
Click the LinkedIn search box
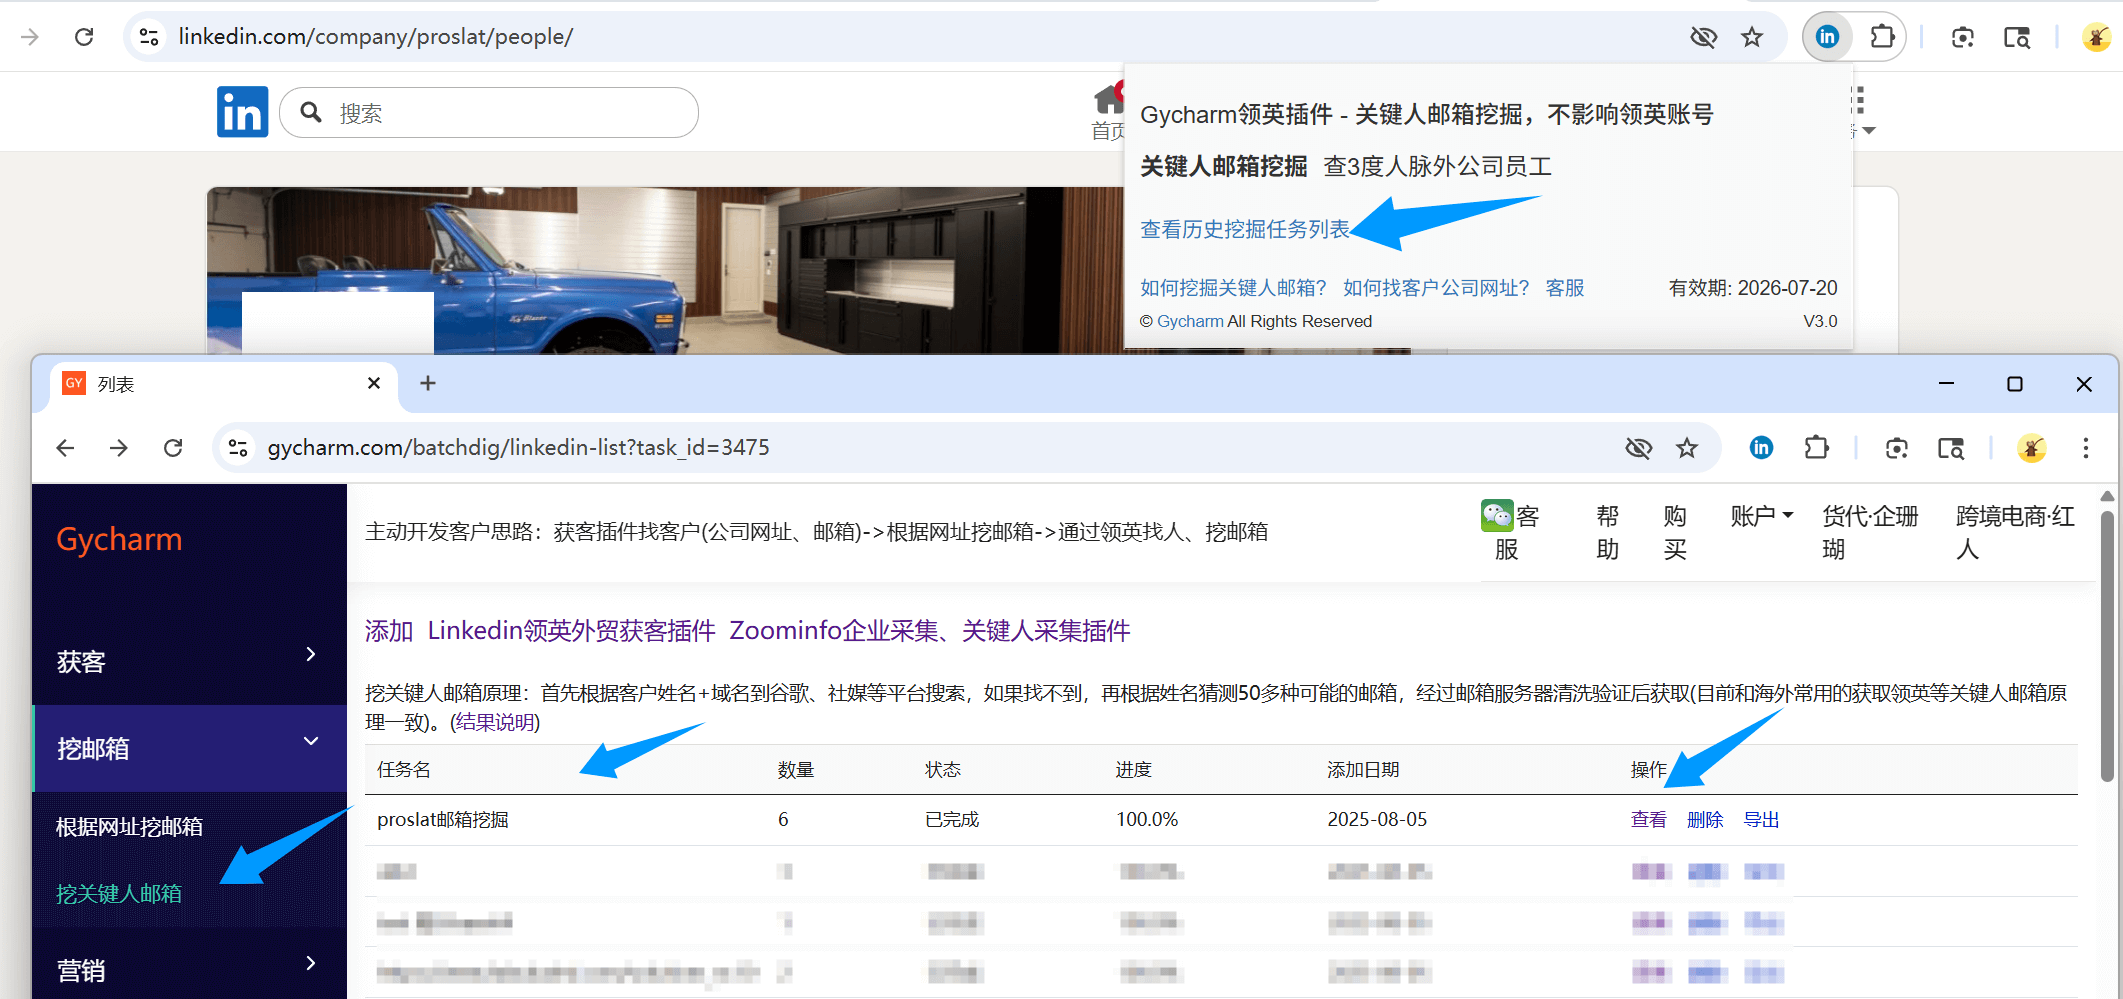489,113
